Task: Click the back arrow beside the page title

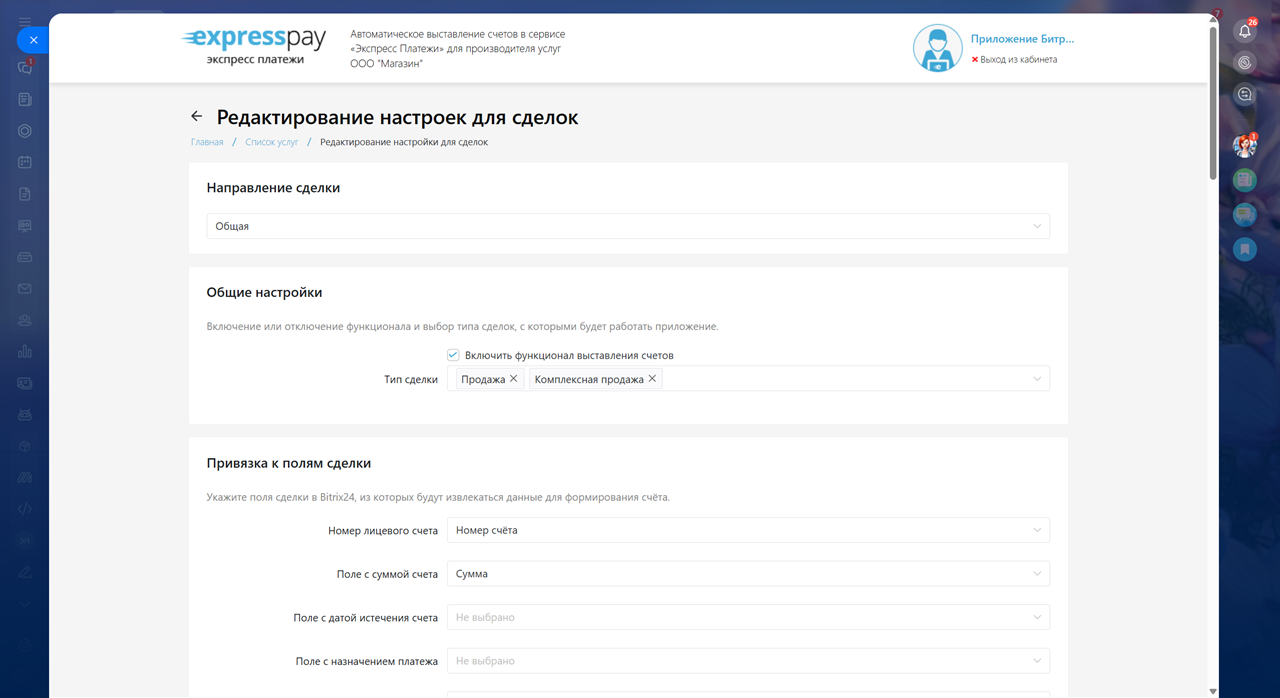Action: point(197,117)
